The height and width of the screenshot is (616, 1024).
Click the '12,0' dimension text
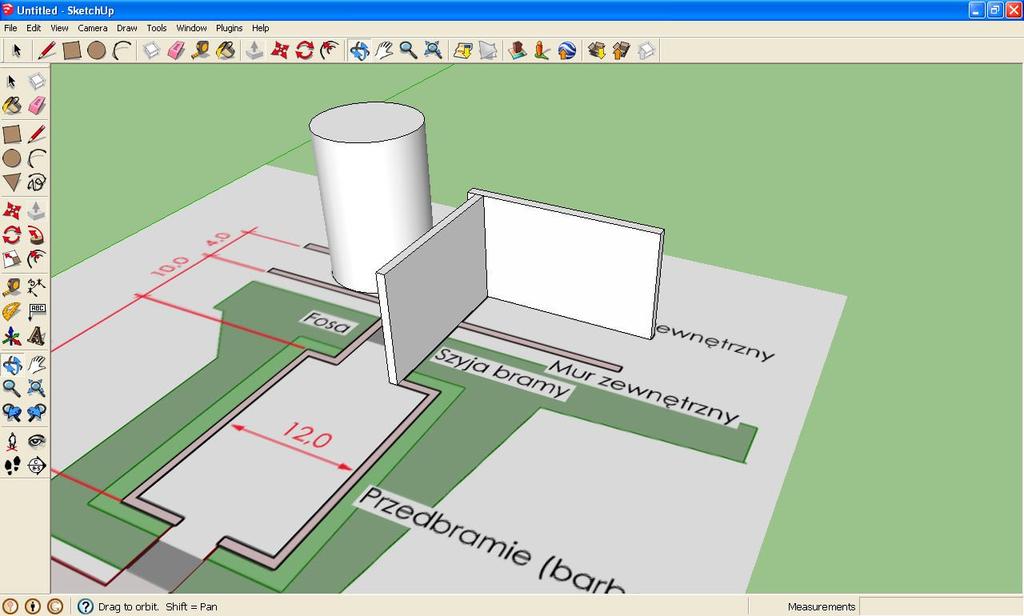[308, 434]
